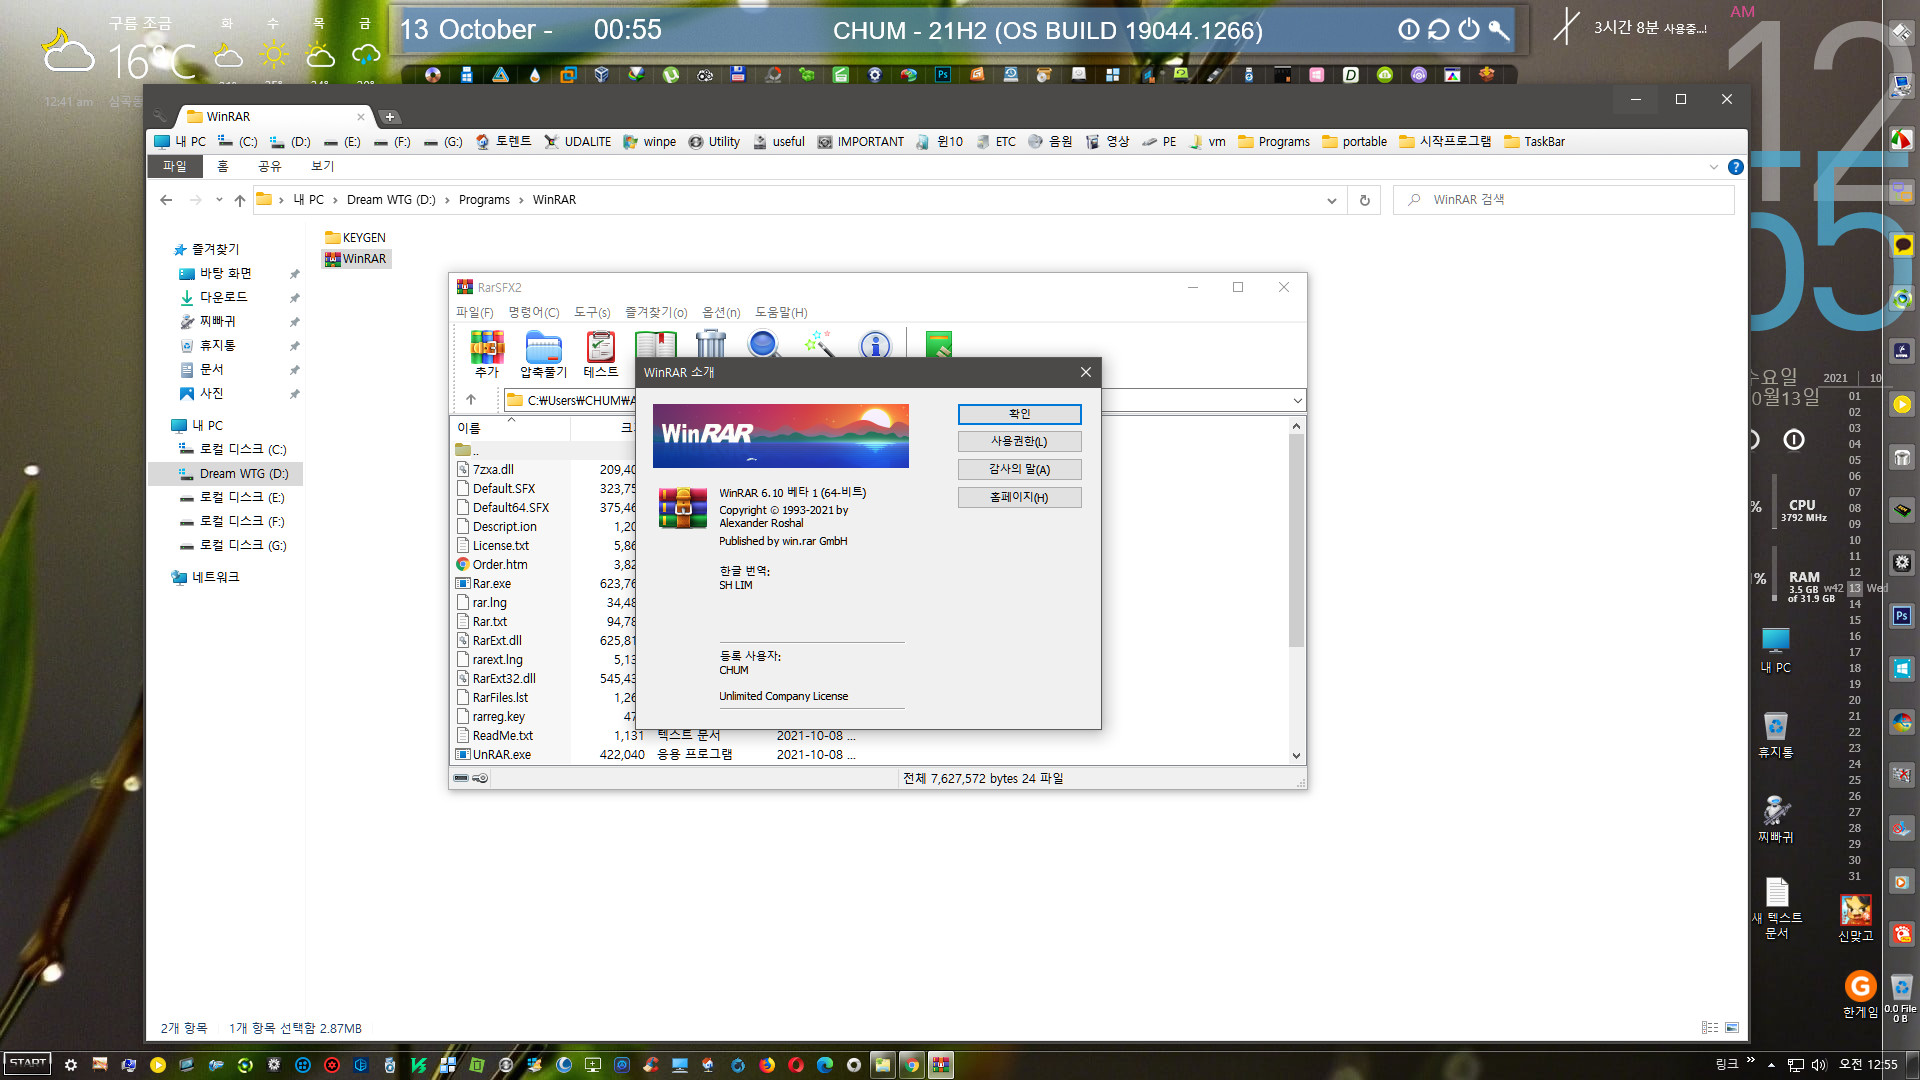Click the Explorer refresh button
The width and height of the screenshot is (1920, 1080).
(1364, 200)
